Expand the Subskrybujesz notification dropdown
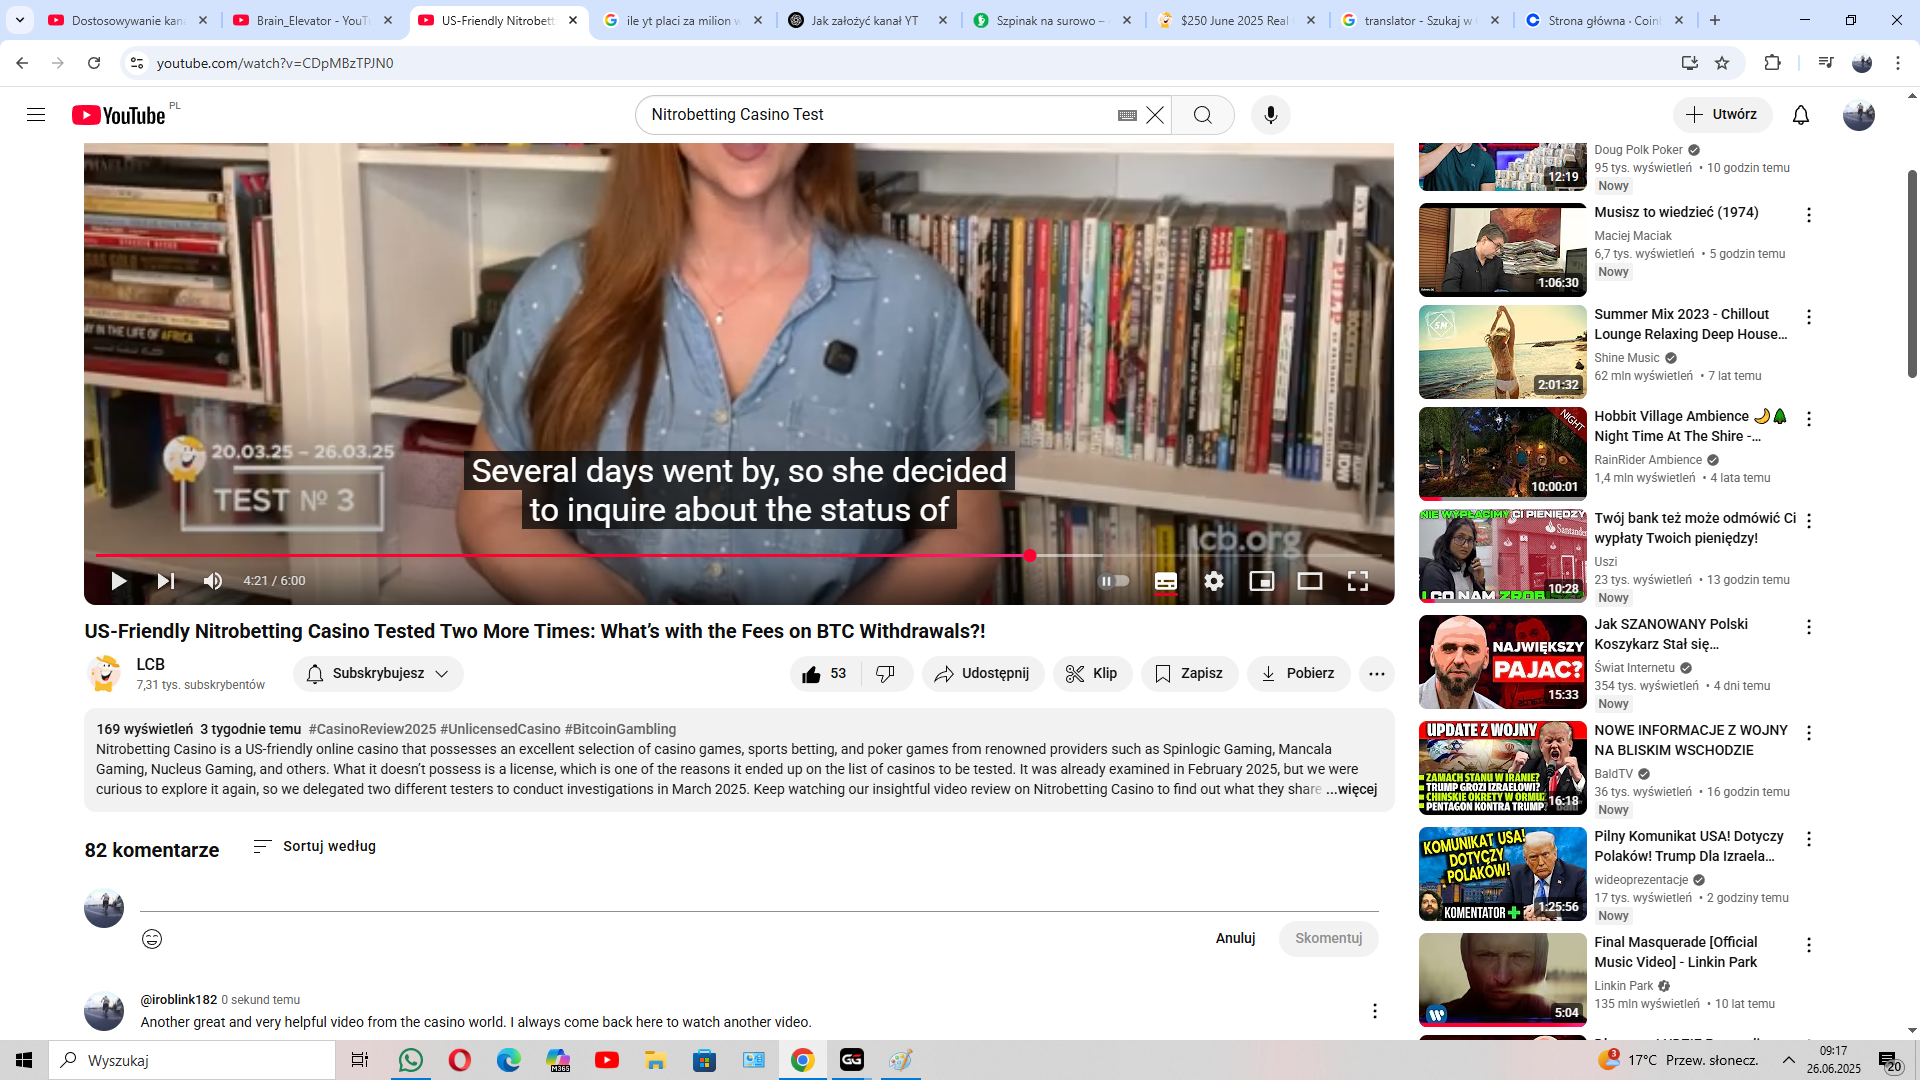 pos(378,674)
